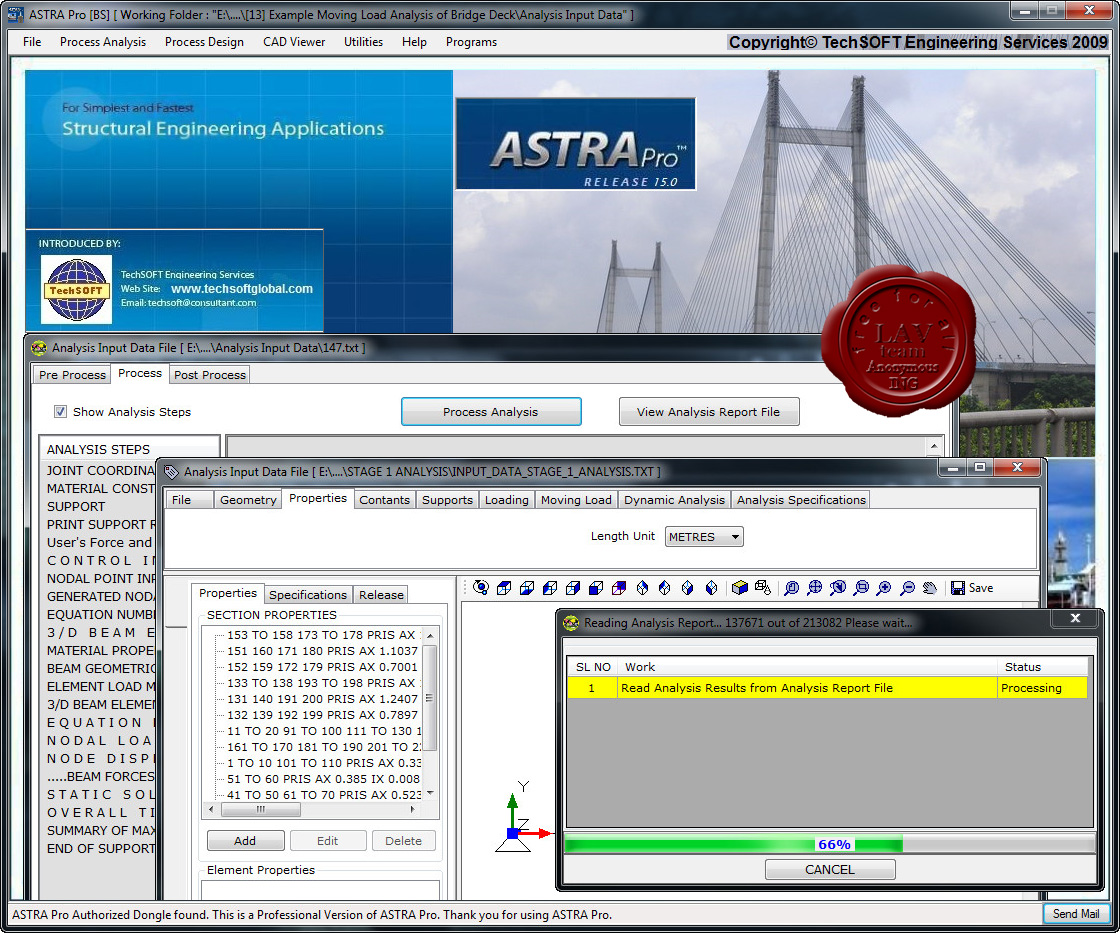Screen dimensions: 1120x933
Task: Open the Release sub-tab
Action: 381,594
